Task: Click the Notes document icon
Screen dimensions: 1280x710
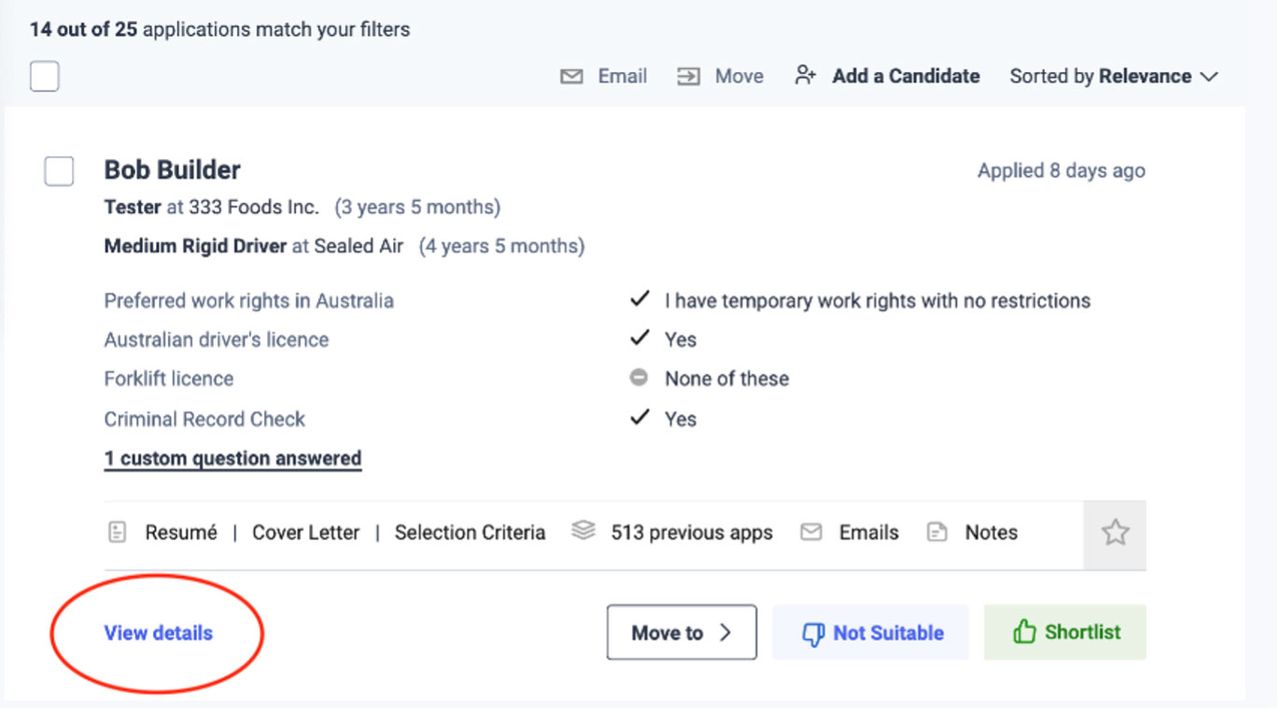Action: pos(937,533)
